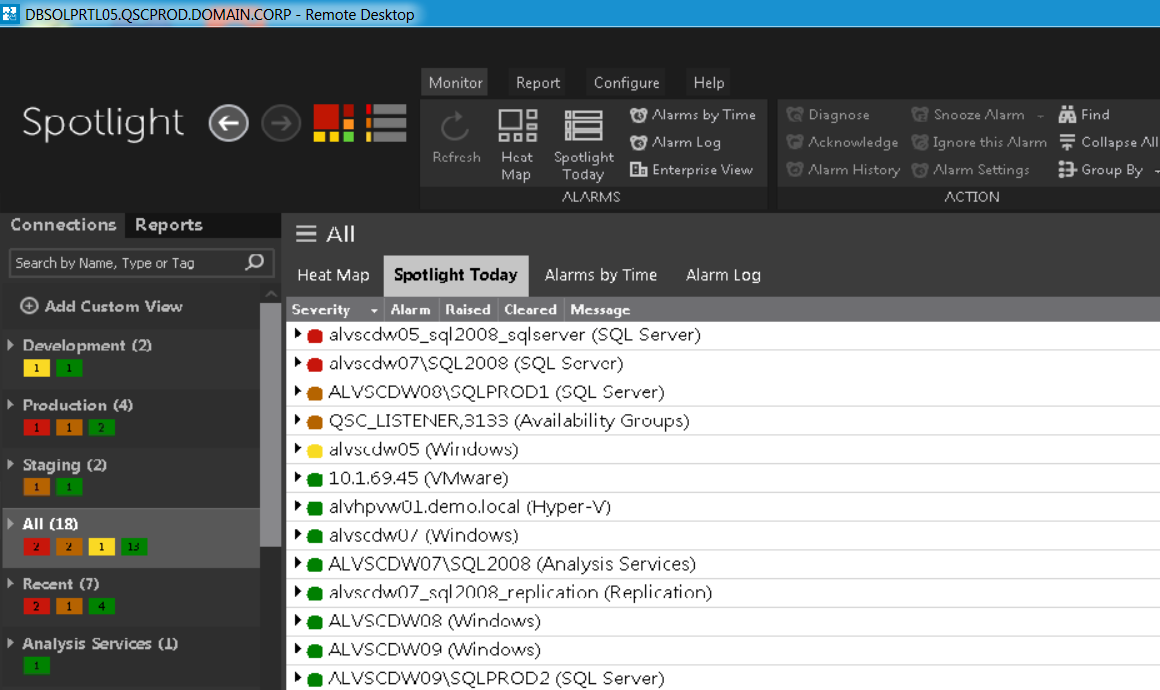
Task: Click Ignore this Alarm action
Action: 979,142
